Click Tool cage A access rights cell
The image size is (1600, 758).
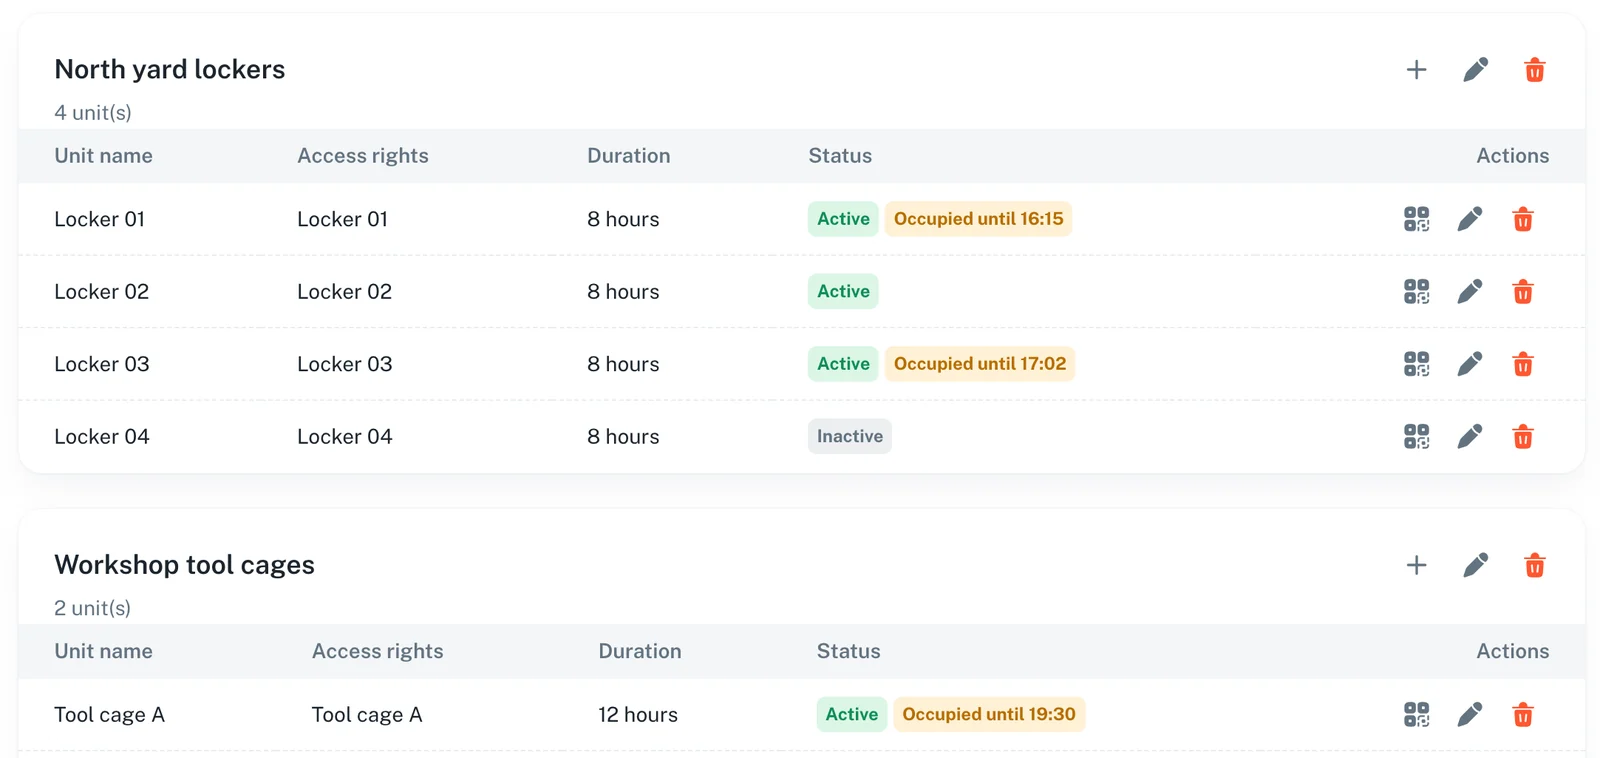[x=367, y=714]
